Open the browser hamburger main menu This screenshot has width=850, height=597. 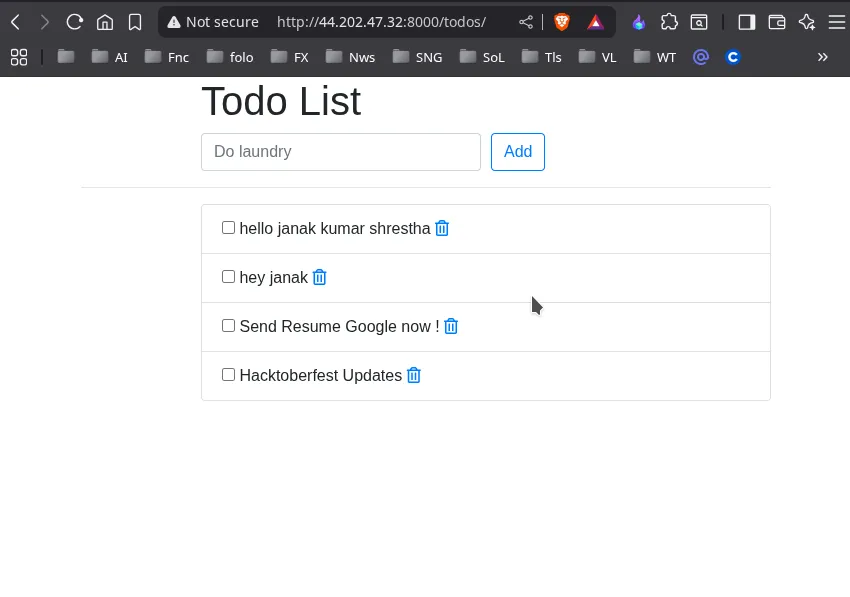pos(836,22)
